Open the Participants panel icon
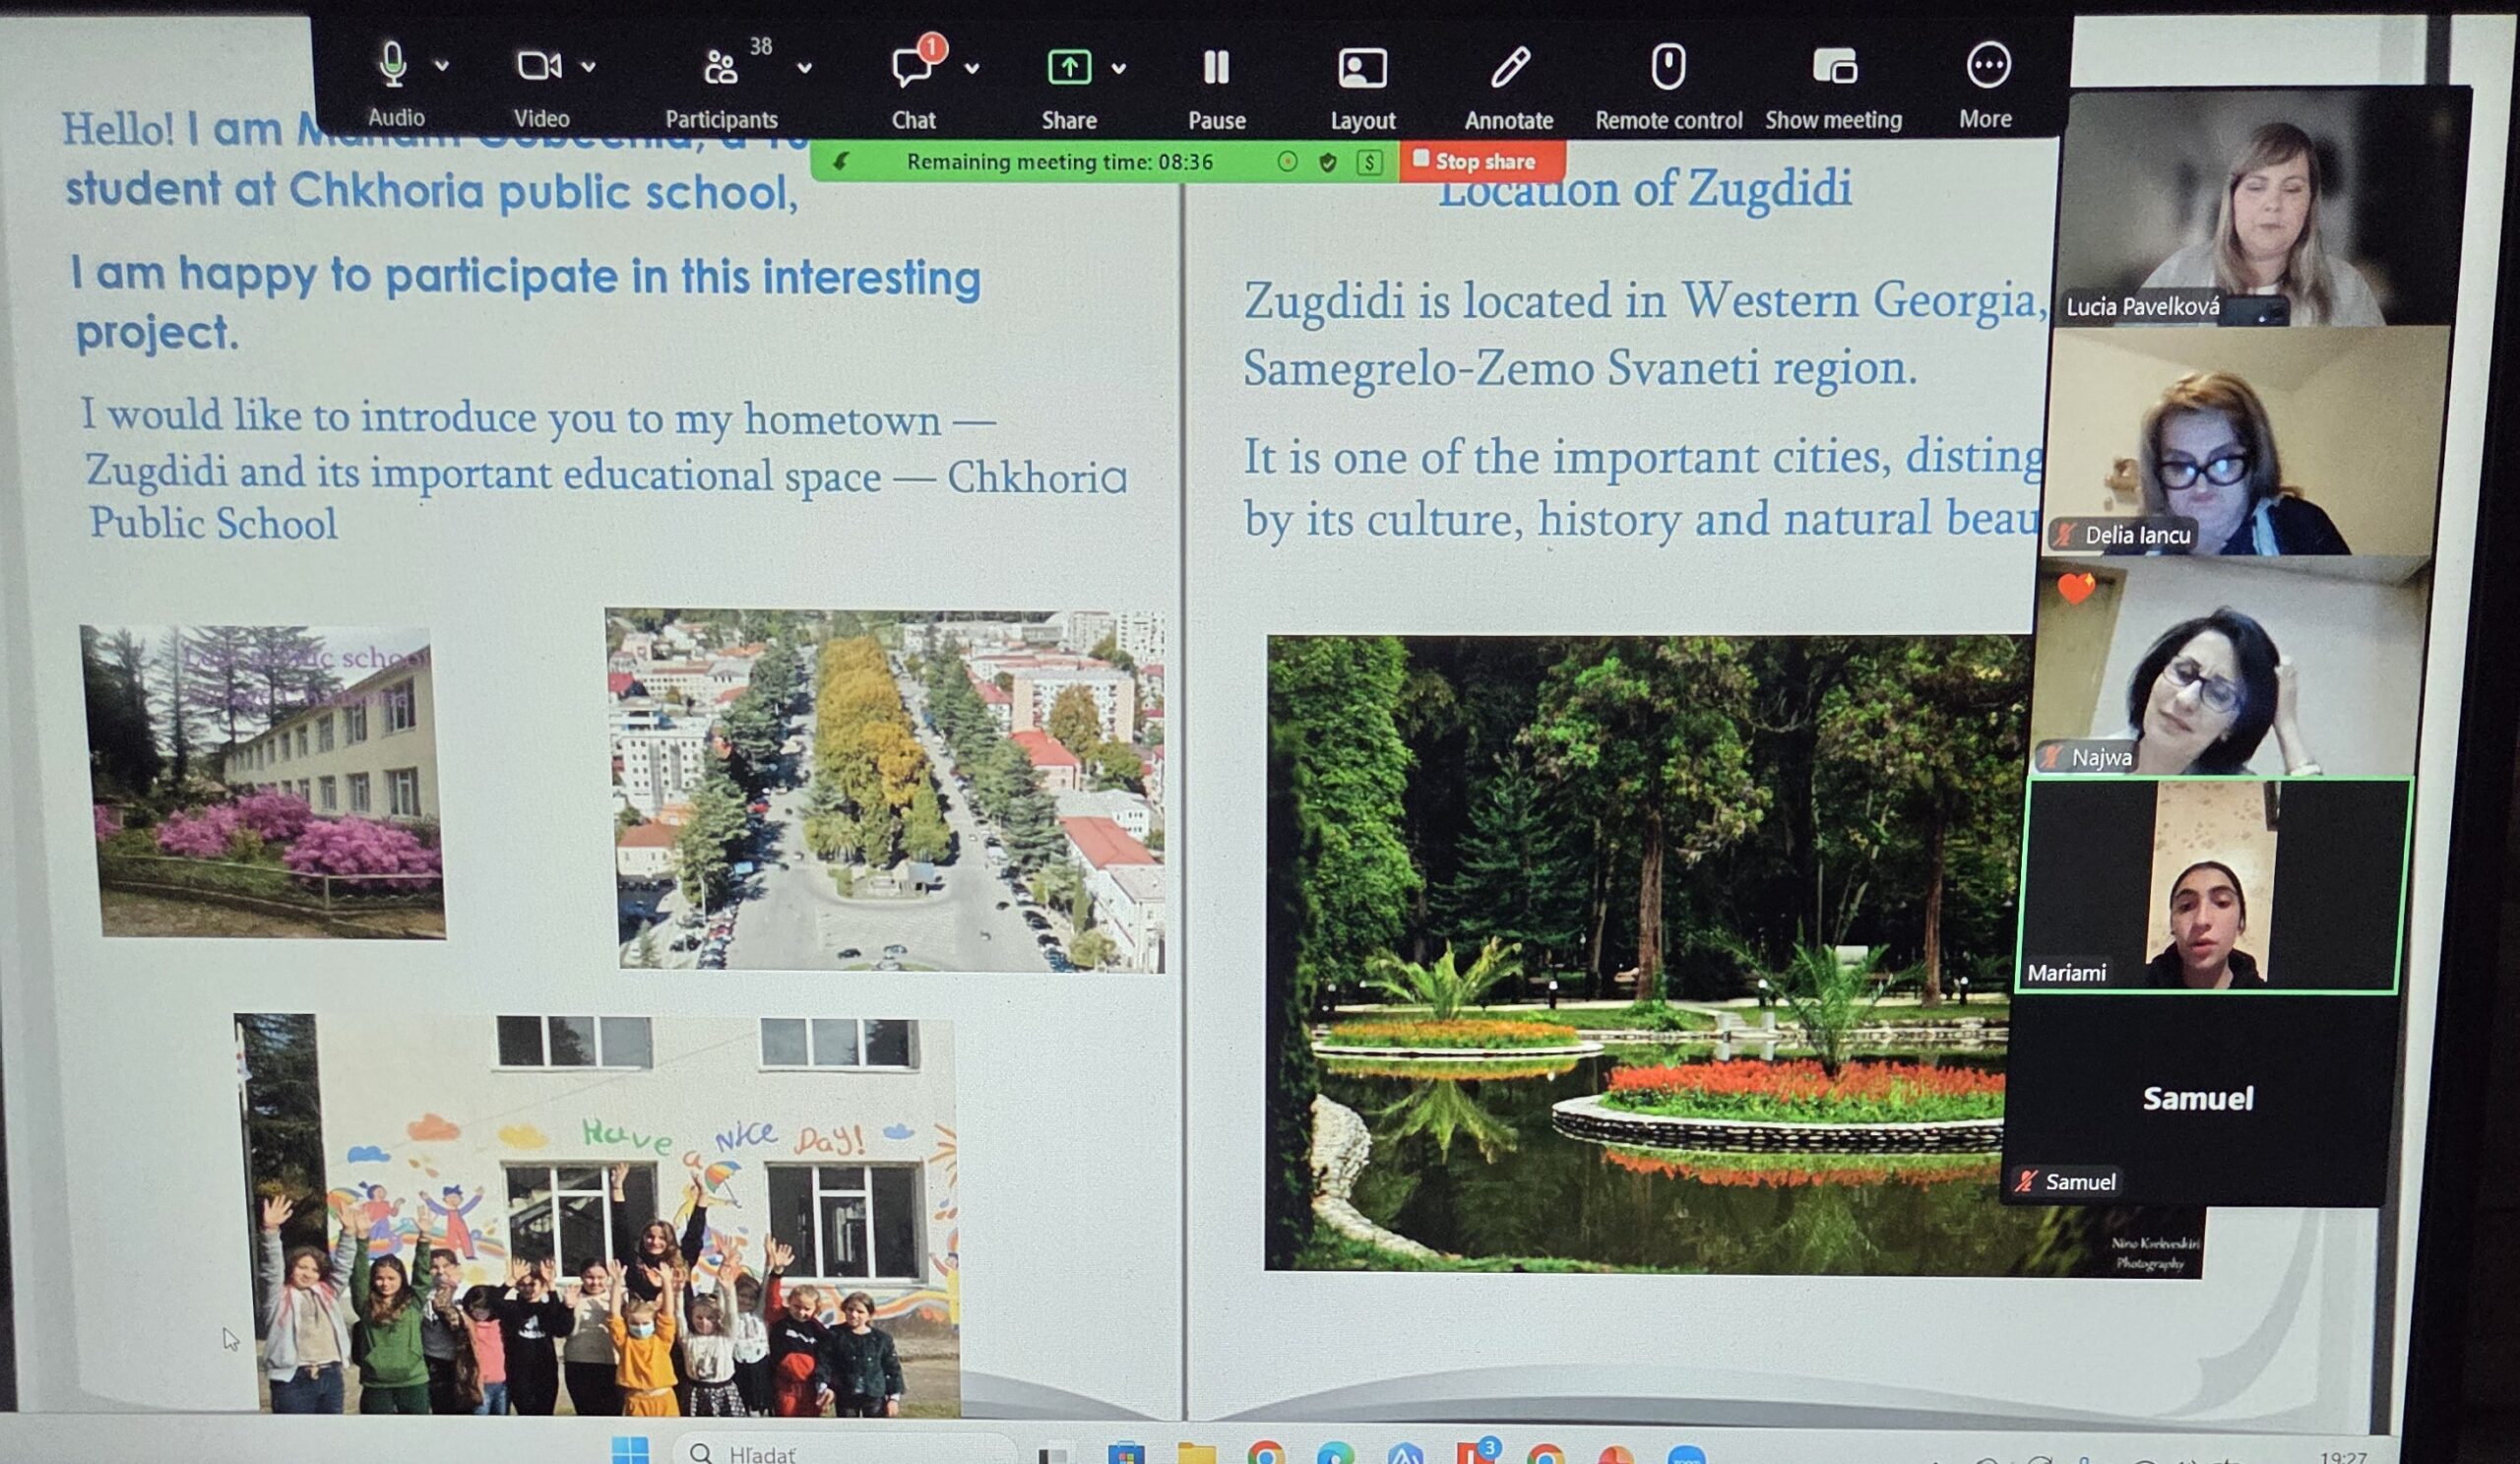 click(720, 69)
